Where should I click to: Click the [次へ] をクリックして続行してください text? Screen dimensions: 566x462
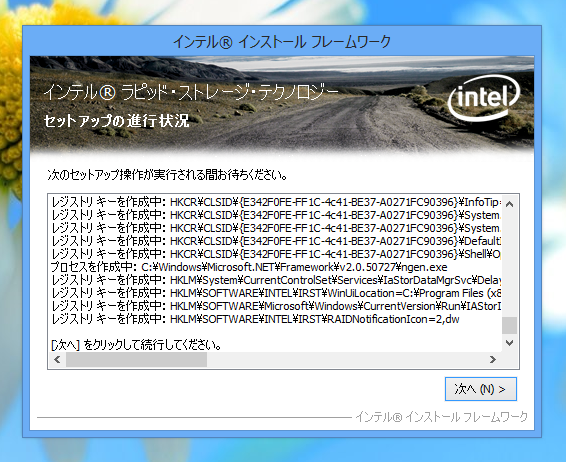tap(136, 345)
